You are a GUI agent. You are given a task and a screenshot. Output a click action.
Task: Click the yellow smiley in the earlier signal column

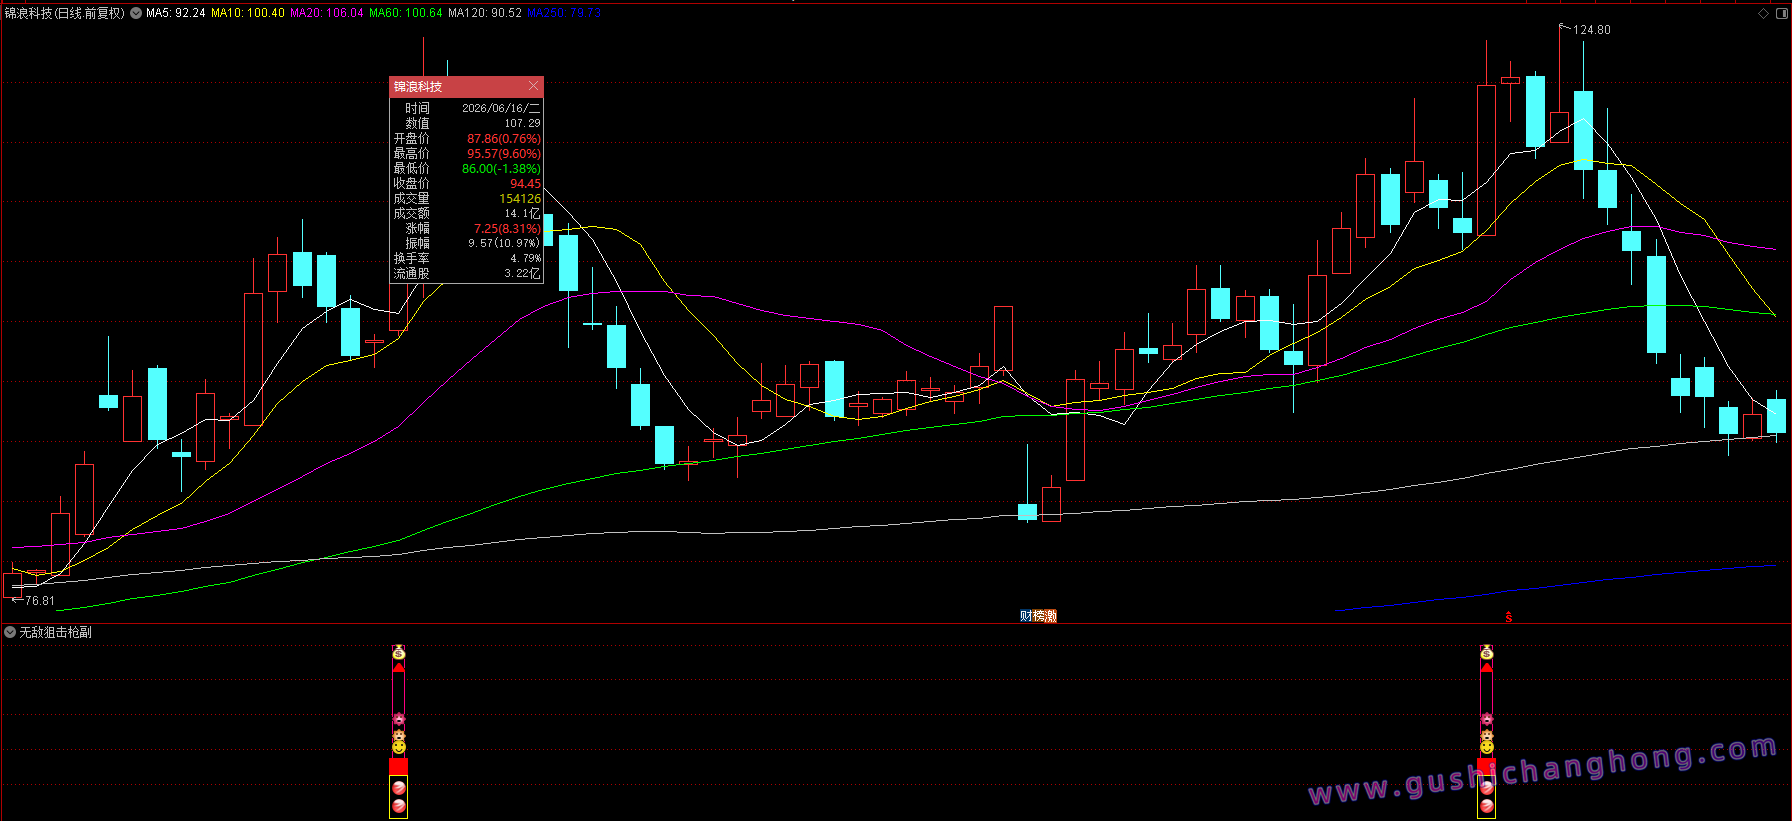399,747
